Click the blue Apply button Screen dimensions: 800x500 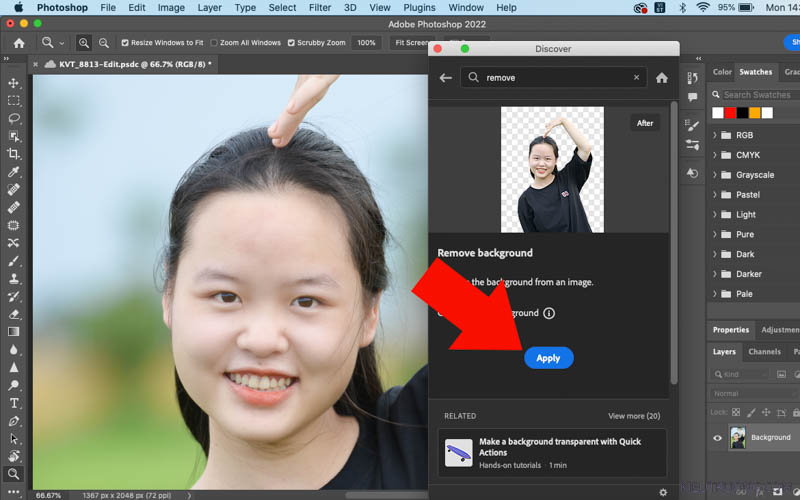(x=548, y=358)
